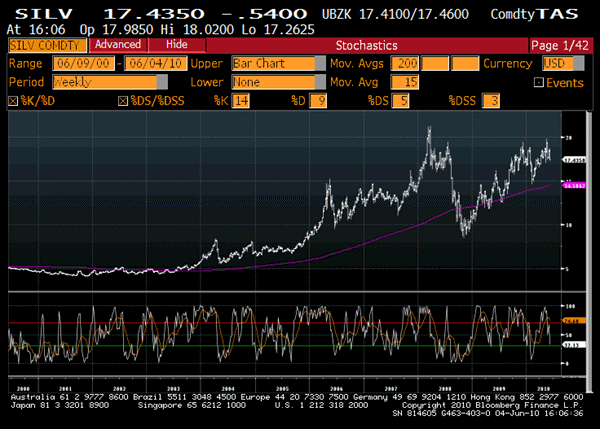Click the SILV COMDTY security field
The image size is (600, 429).
[x=44, y=46]
